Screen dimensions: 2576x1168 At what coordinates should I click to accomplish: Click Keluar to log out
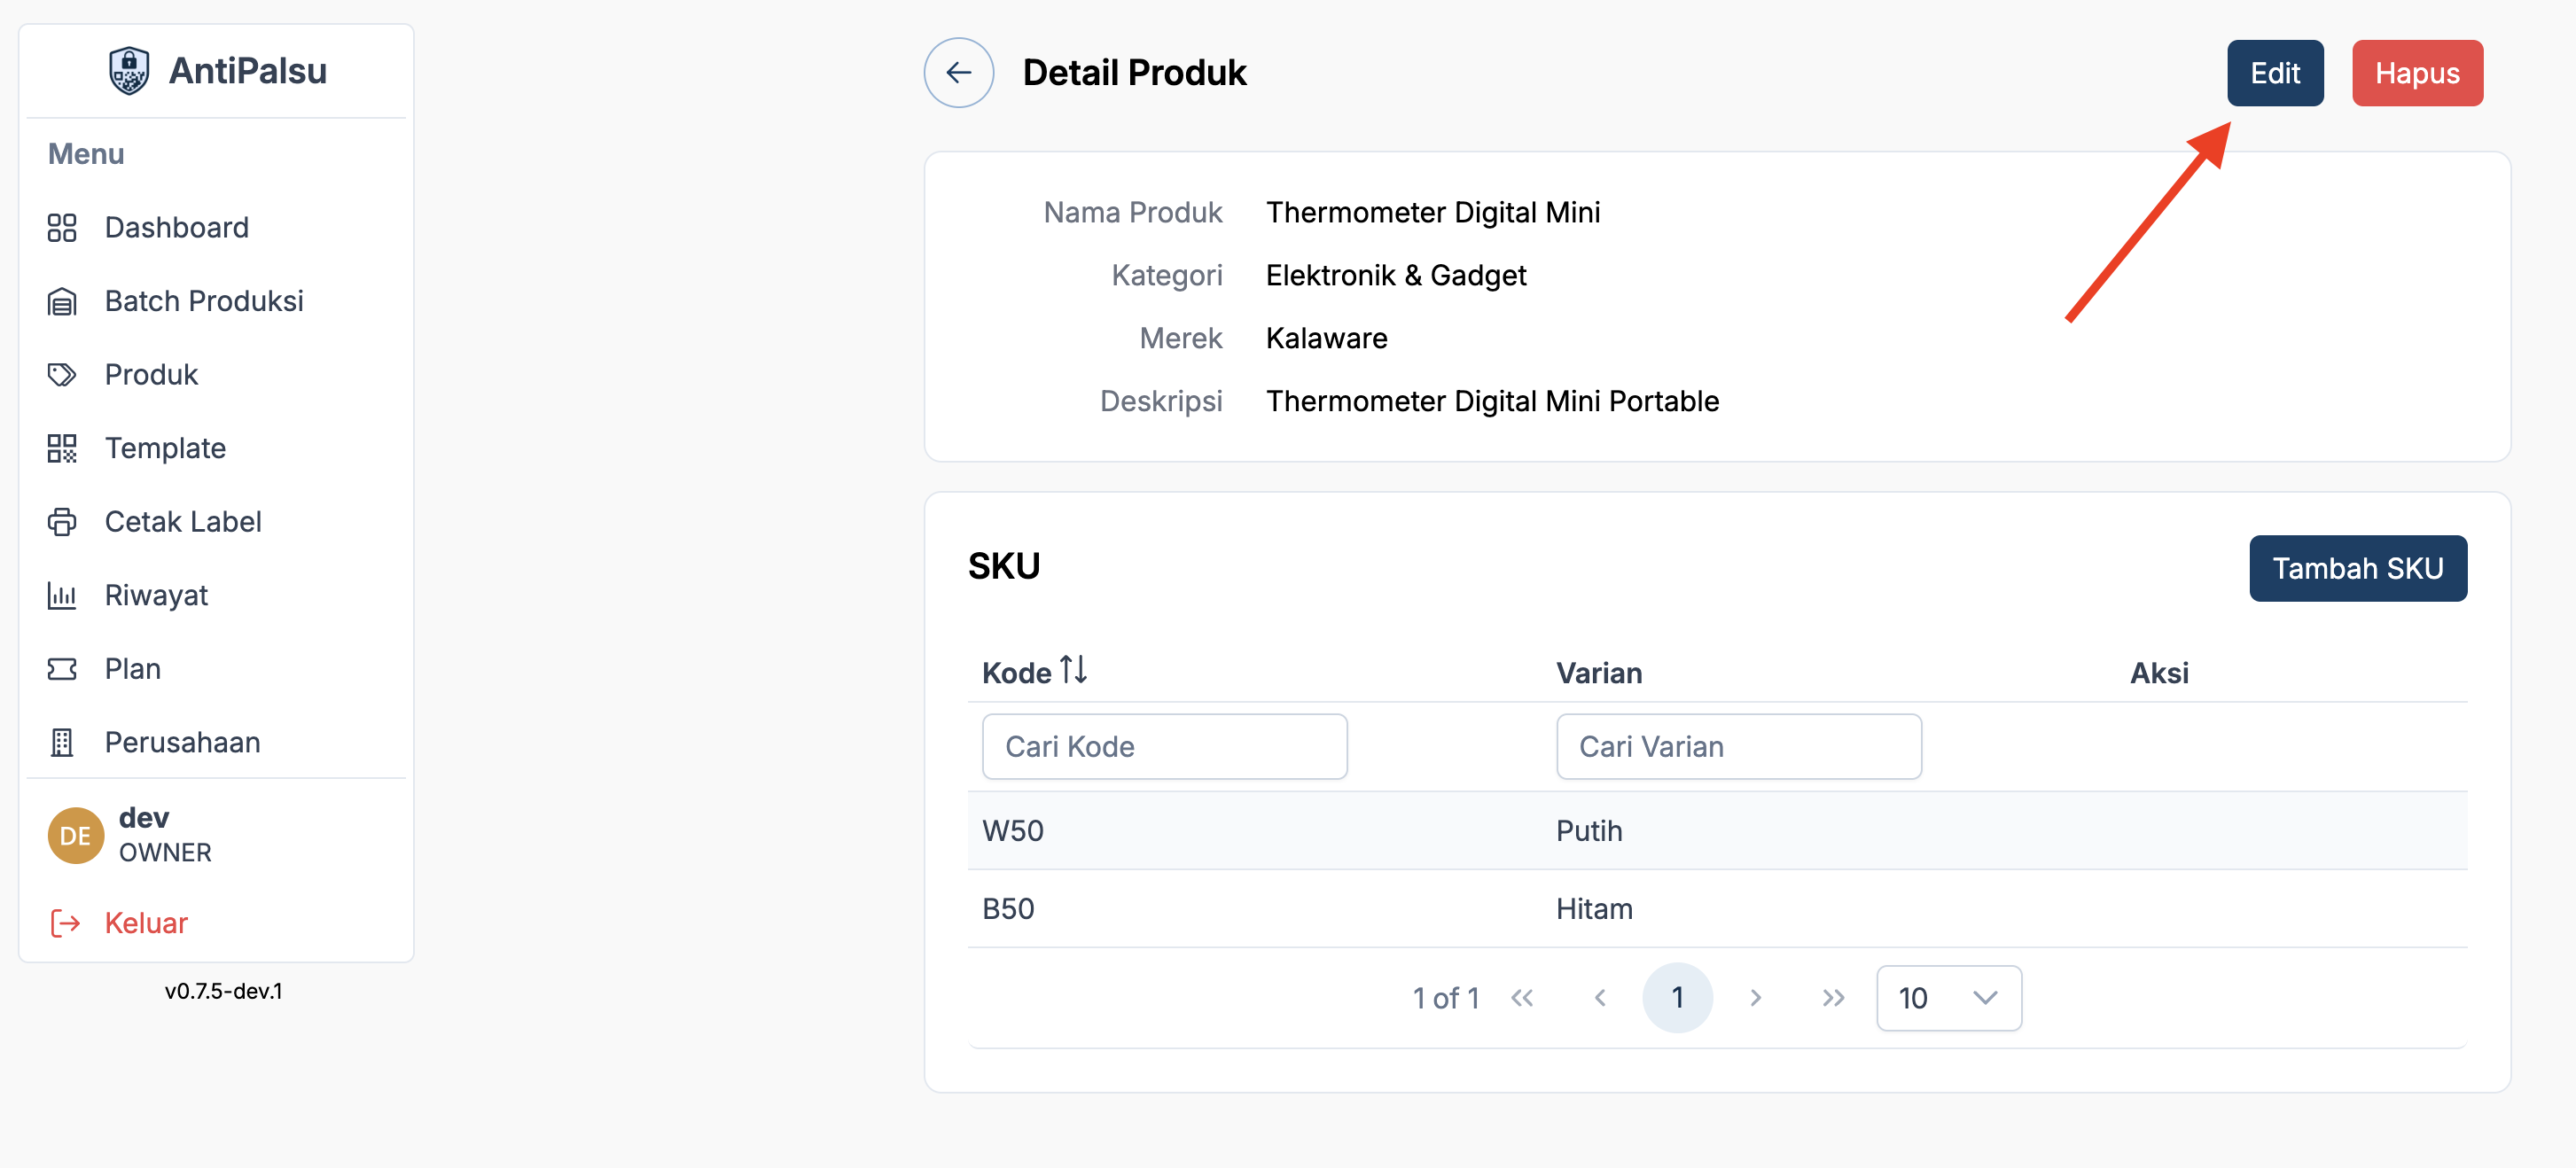(x=146, y=922)
